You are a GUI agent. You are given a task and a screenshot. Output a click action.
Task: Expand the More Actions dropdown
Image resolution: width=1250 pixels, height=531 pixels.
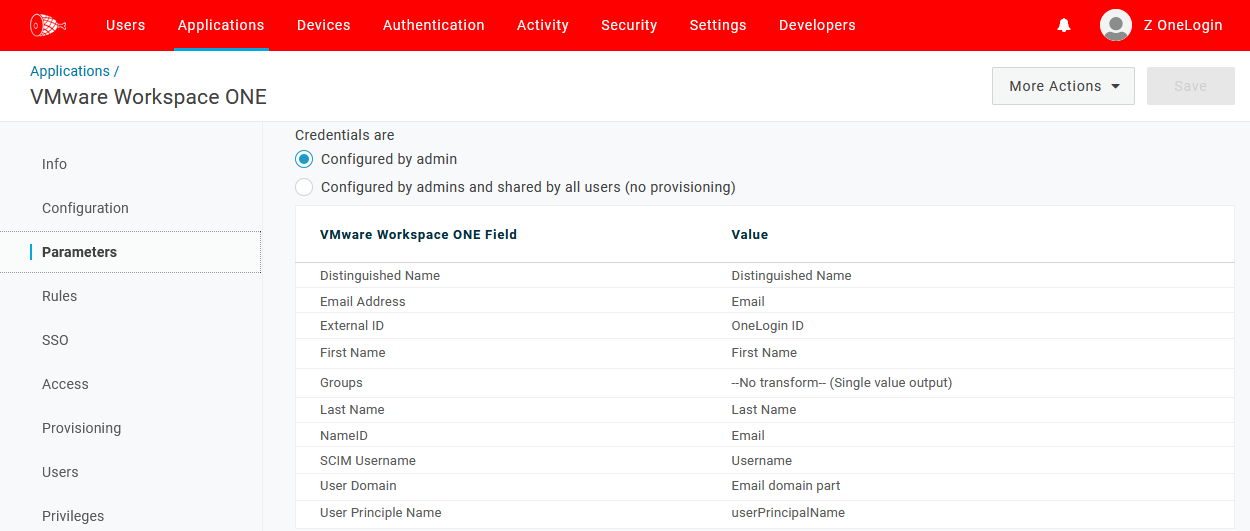click(1063, 86)
